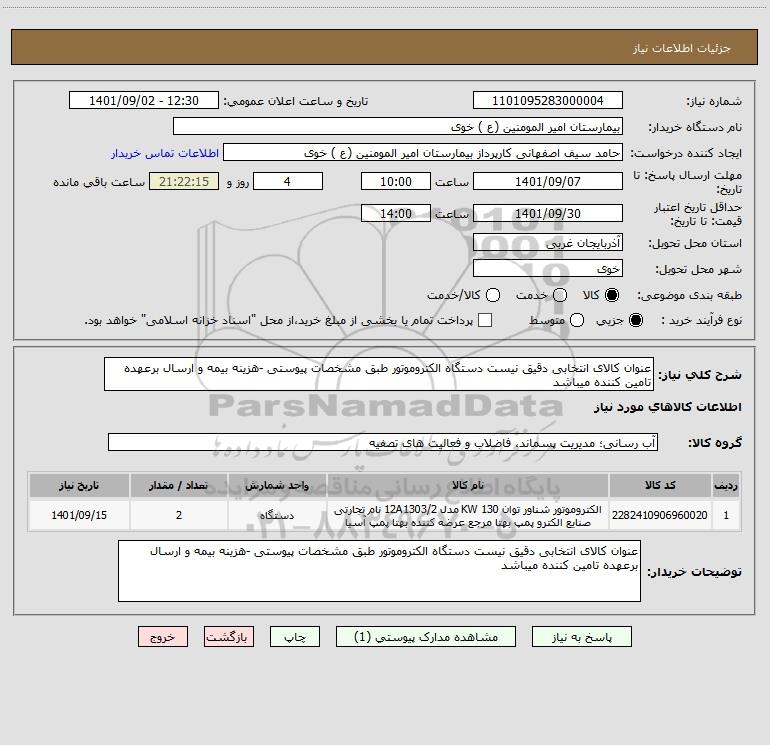The height and width of the screenshot is (745, 770).
Task: Click the توضیحات خریدار text area
Action: coord(379,571)
